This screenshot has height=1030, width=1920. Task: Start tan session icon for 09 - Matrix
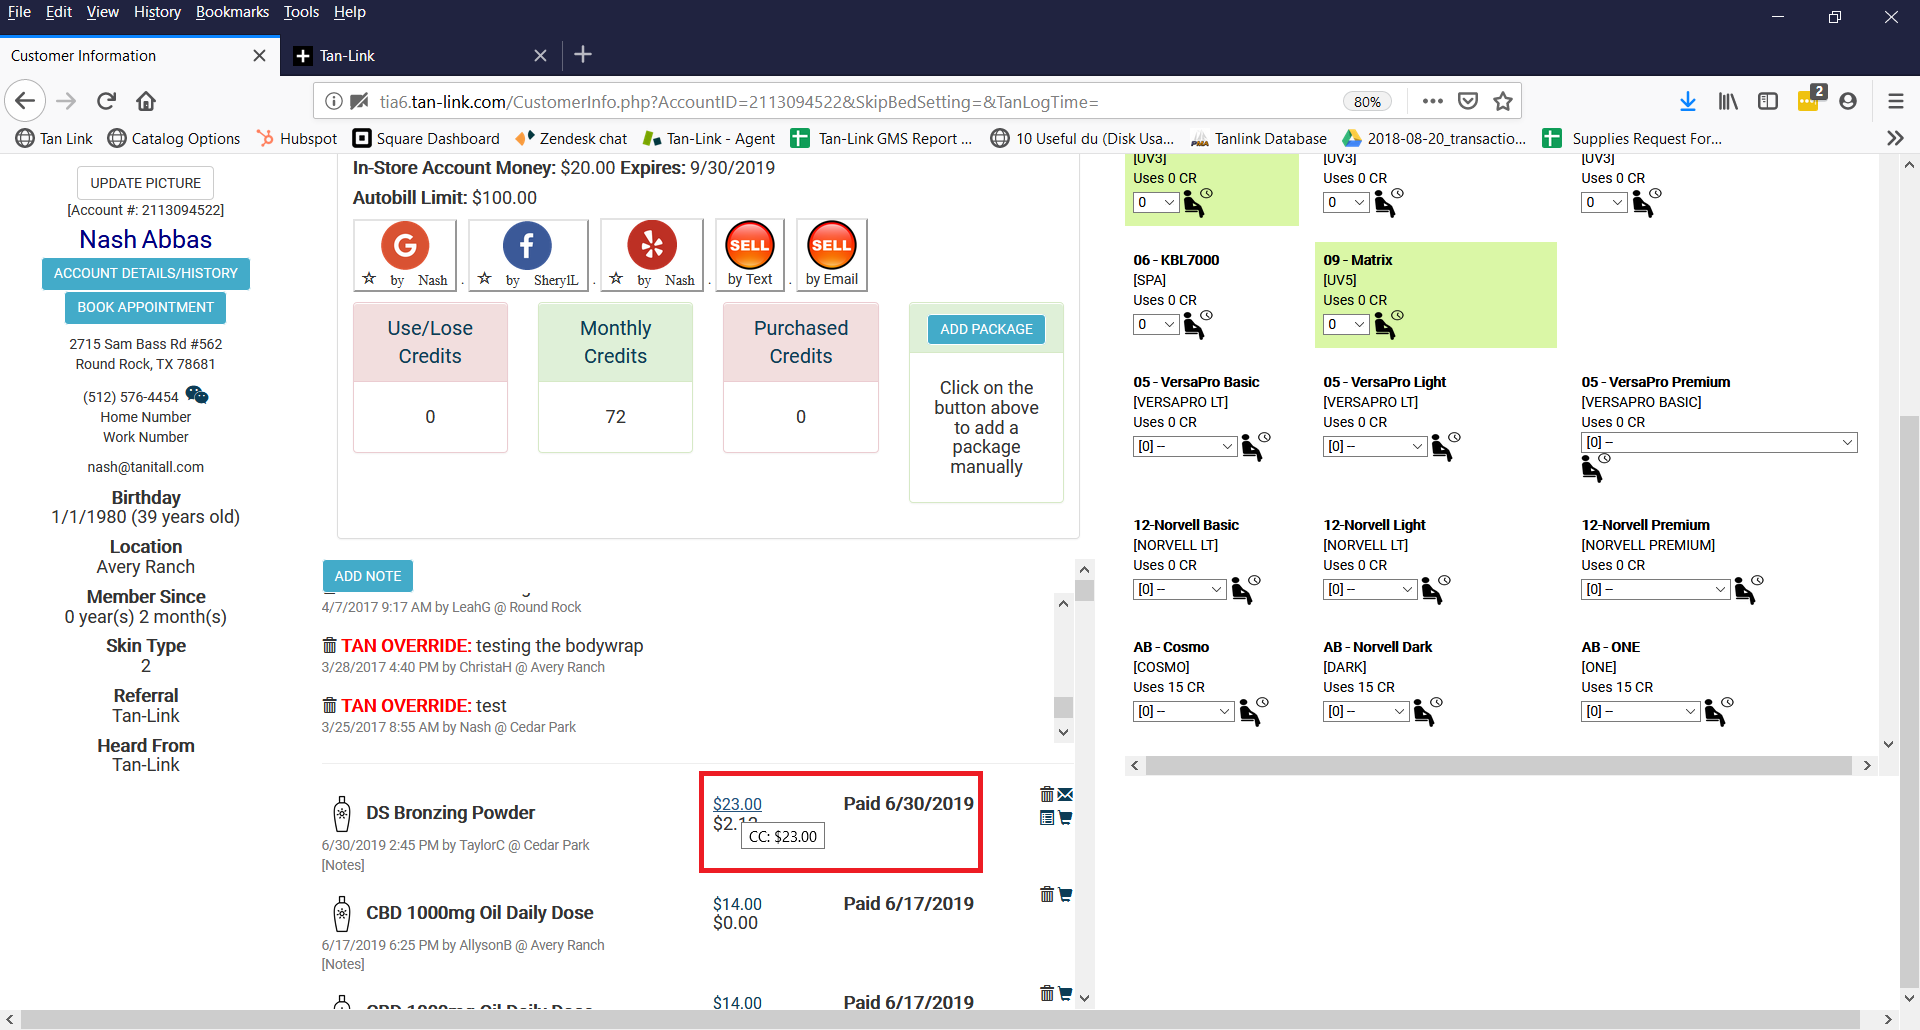tap(1388, 324)
